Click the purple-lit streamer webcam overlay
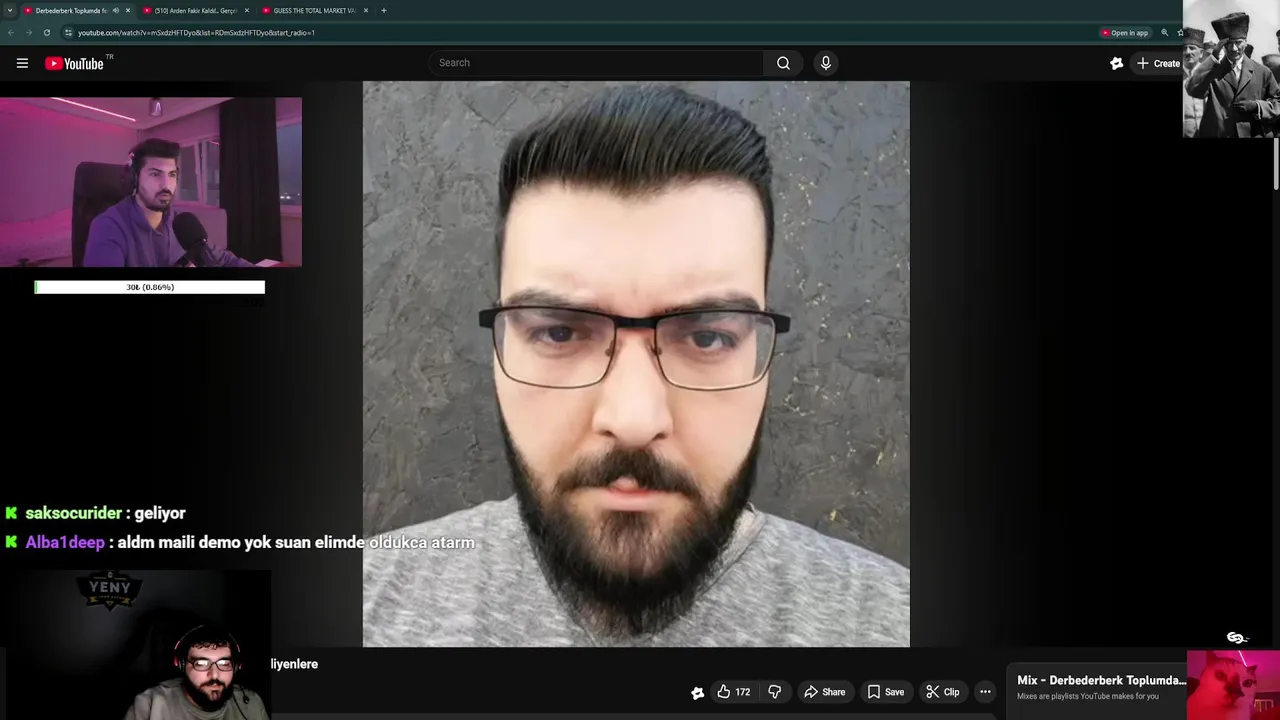This screenshot has height=720, width=1280. click(x=150, y=182)
